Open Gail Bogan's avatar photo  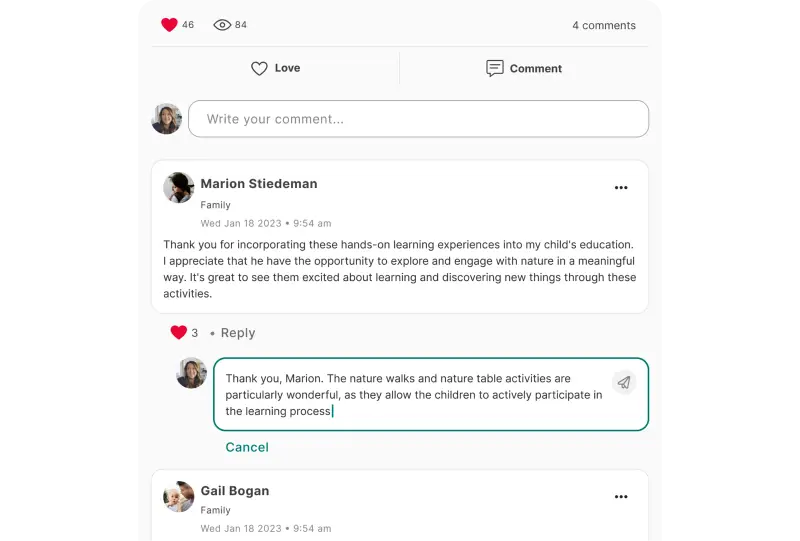(x=179, y=496)
